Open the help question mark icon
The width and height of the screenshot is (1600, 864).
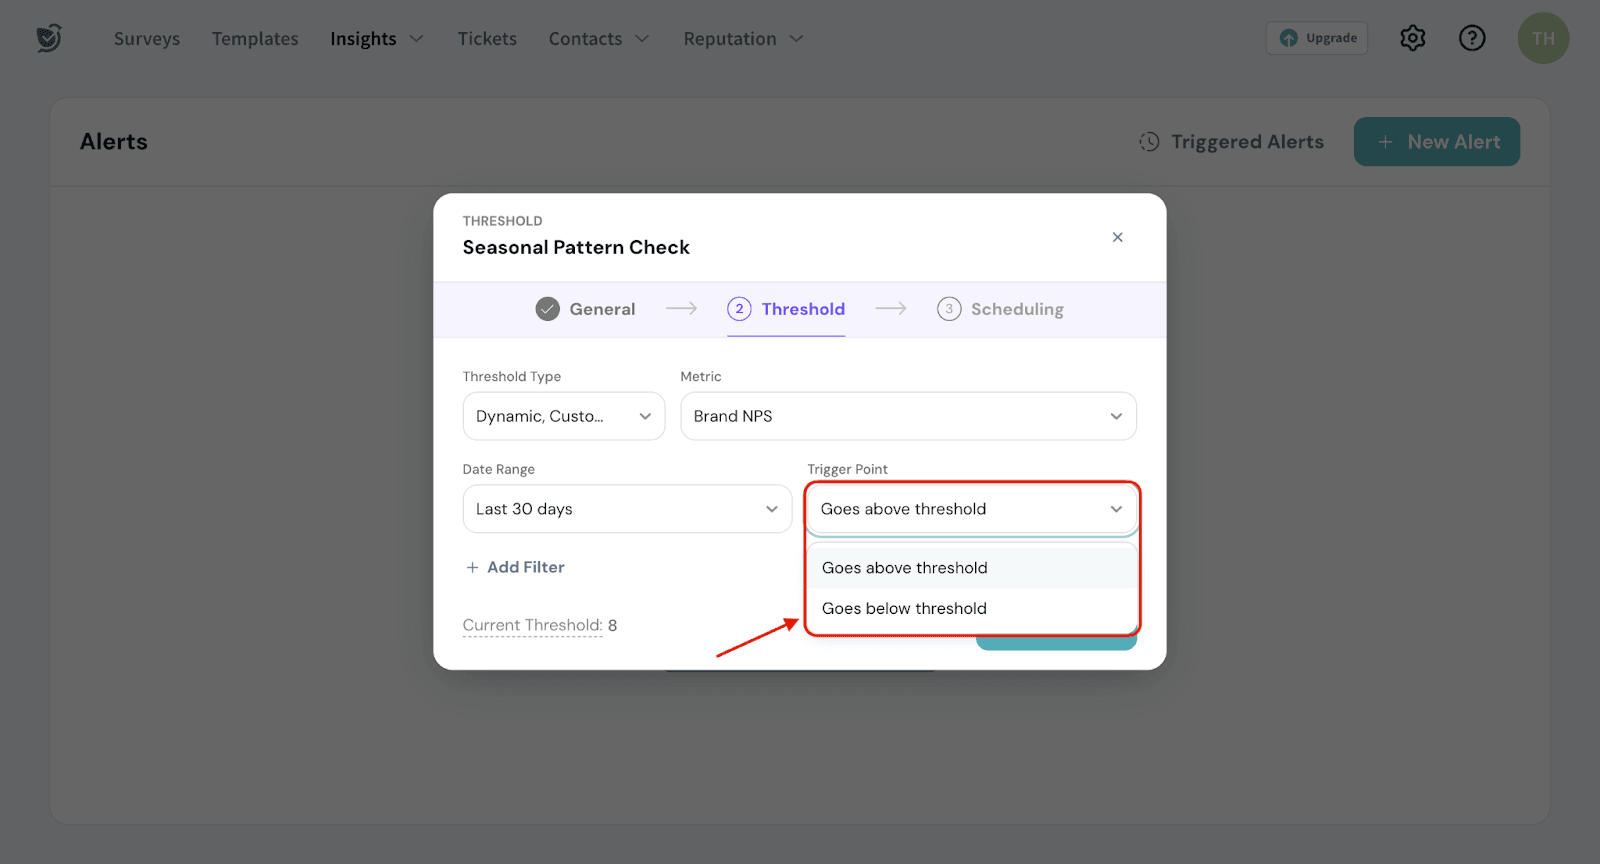pyautogui.click(x=1471, y=38)
